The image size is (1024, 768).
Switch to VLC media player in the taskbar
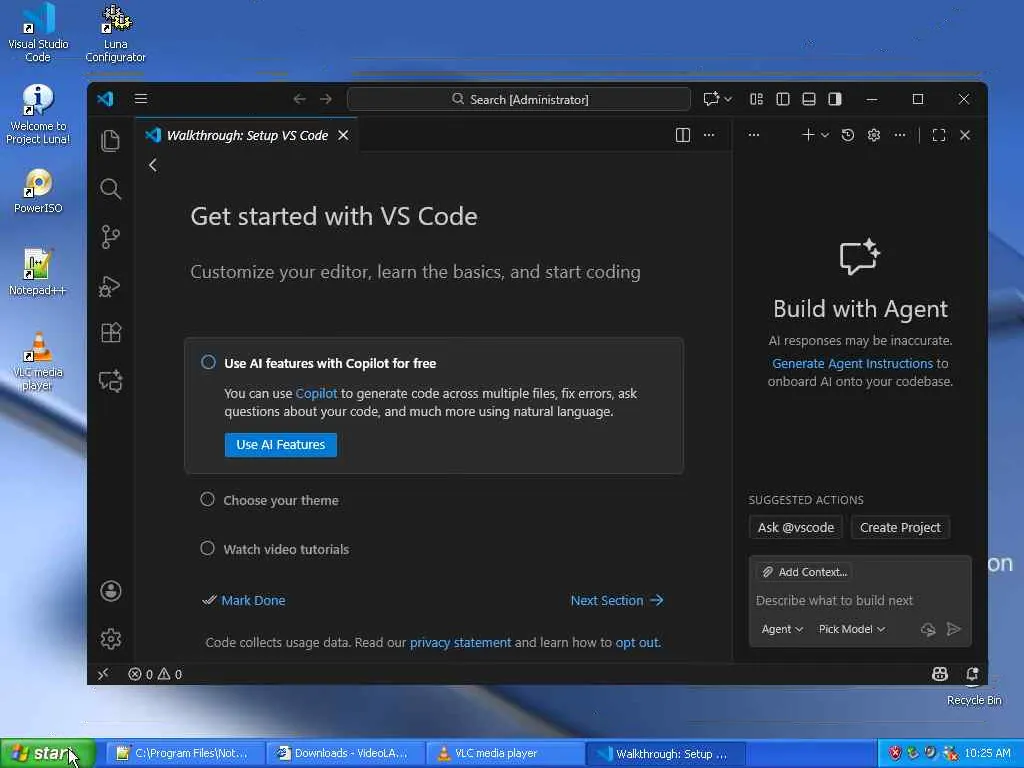[505, 754]
